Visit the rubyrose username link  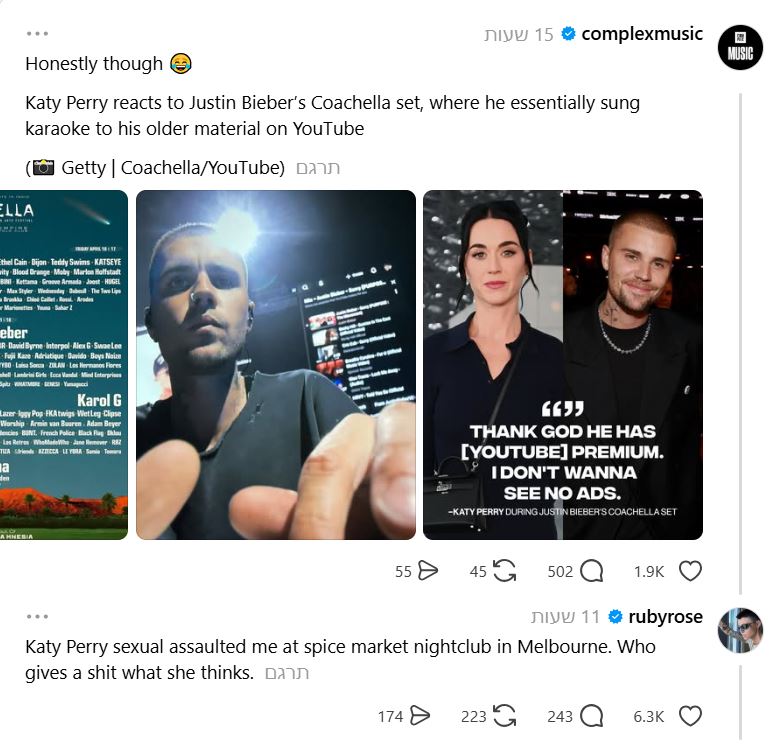[x=665, y=616]
